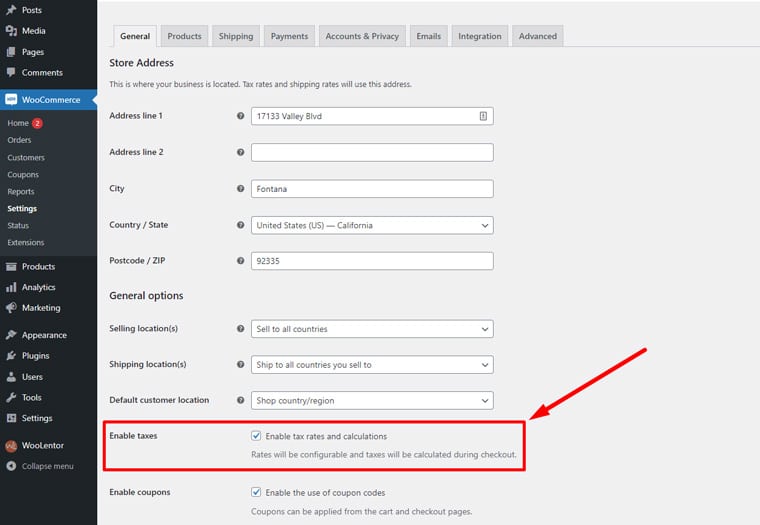Toggle Enable the use of coupon codes

(x=257, y=493)
